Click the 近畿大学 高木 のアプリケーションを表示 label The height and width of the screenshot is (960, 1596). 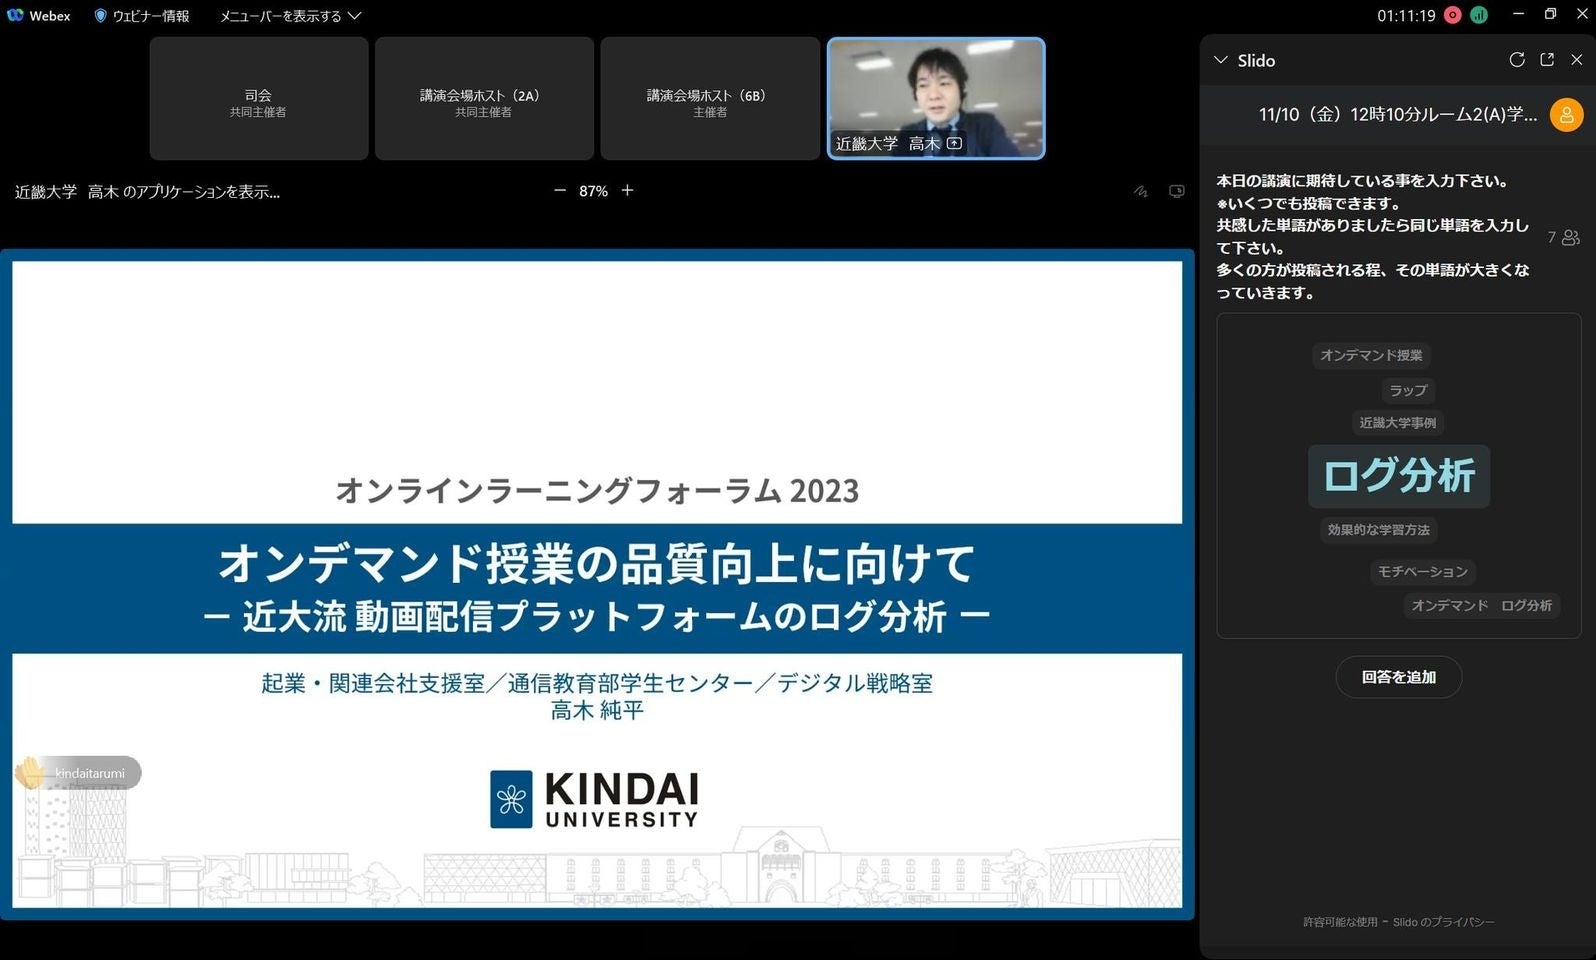[x=147, y=192]
